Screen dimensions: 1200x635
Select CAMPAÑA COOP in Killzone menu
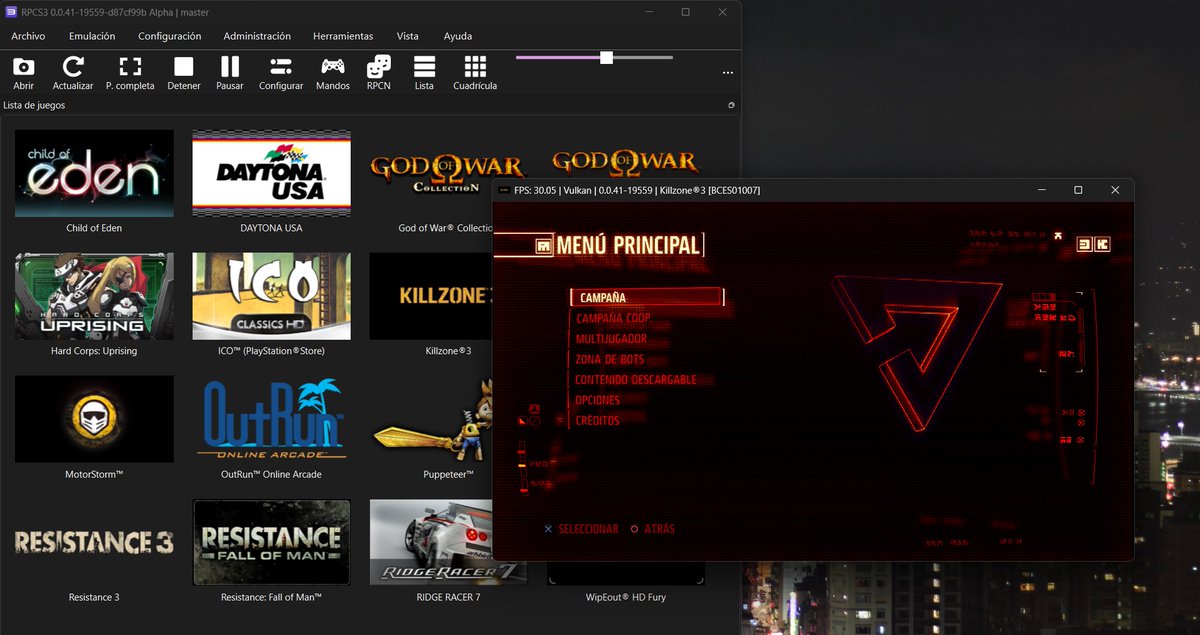[x=613, y=318]
